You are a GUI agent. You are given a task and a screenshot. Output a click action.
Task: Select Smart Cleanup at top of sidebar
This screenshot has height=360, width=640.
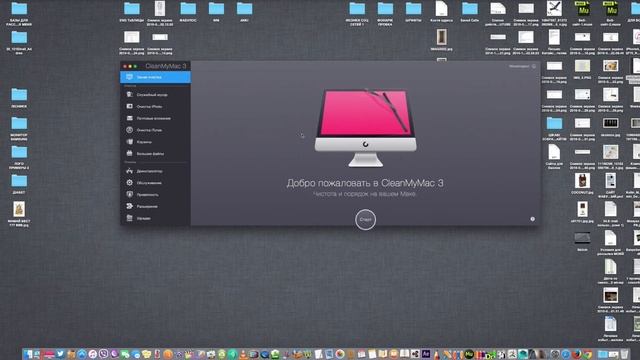point(155,77)
